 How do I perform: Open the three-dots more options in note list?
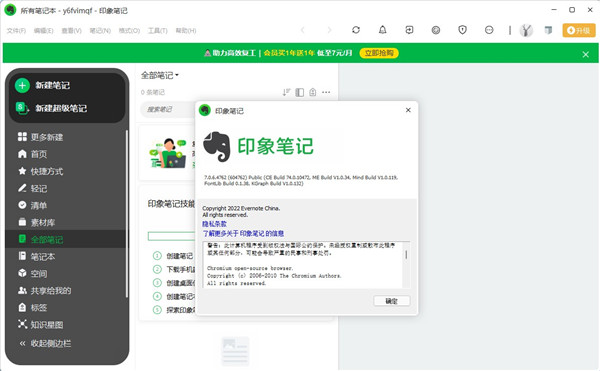[326, 92]
